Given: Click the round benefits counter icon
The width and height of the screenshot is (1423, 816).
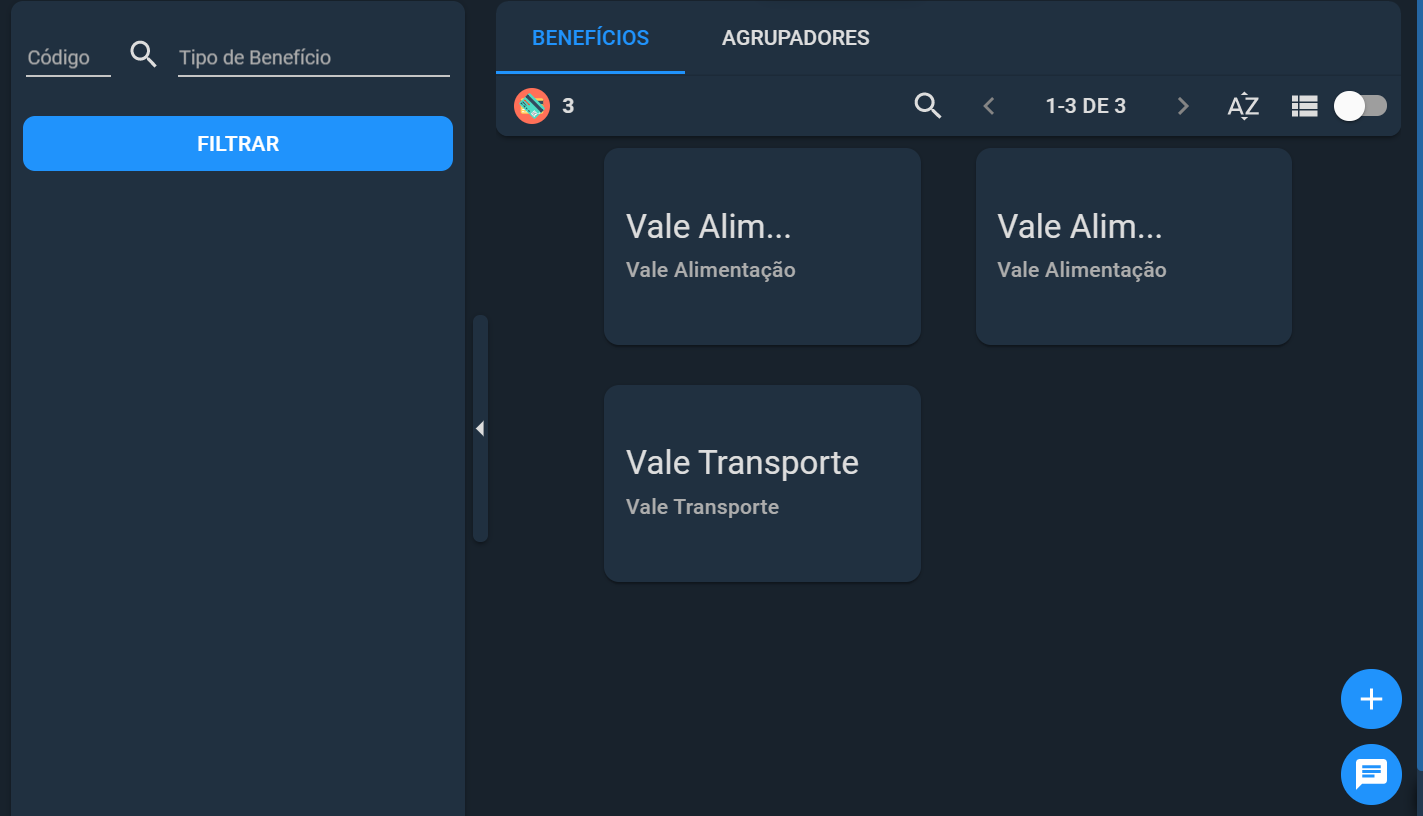Looking at the screenshot, I should tap(532, 106).
